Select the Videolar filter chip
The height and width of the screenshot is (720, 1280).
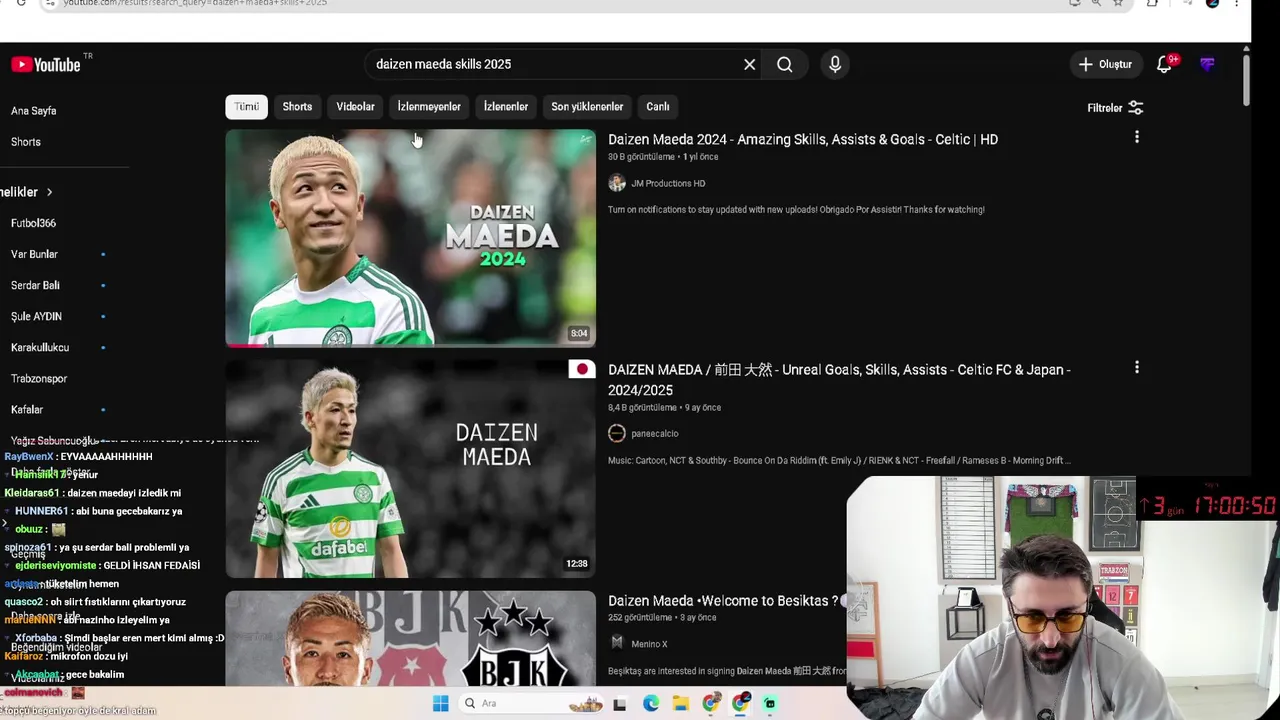(x=355, y=107)
